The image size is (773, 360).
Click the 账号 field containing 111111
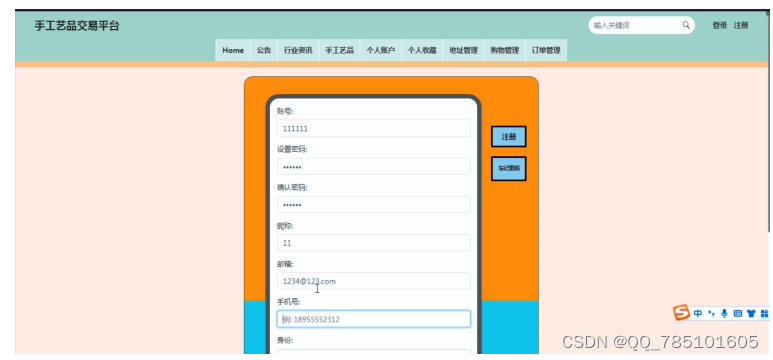pyautogui.click(x=374, y=128)
